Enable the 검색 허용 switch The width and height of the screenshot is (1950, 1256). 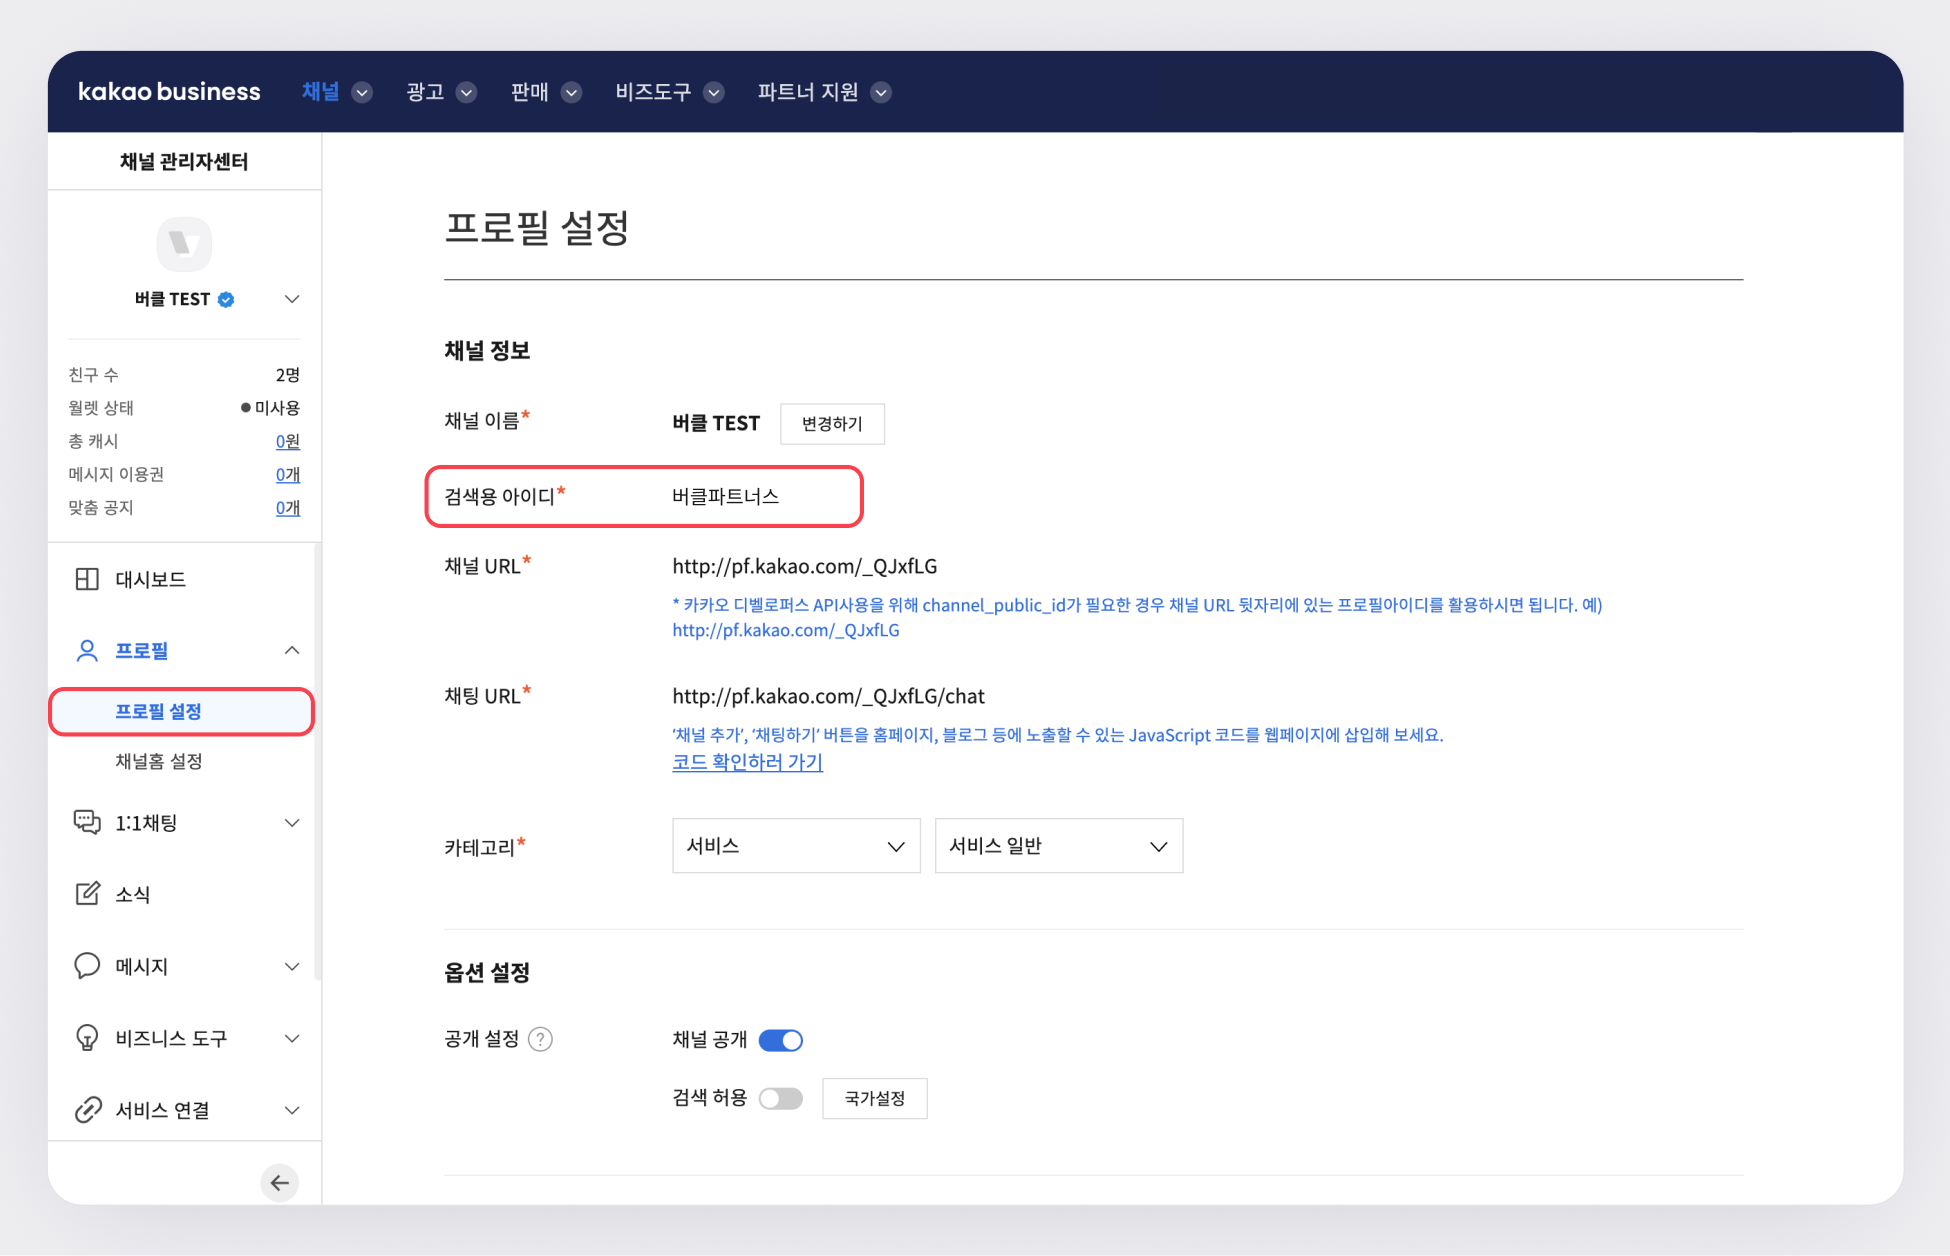coord(781,1099)
